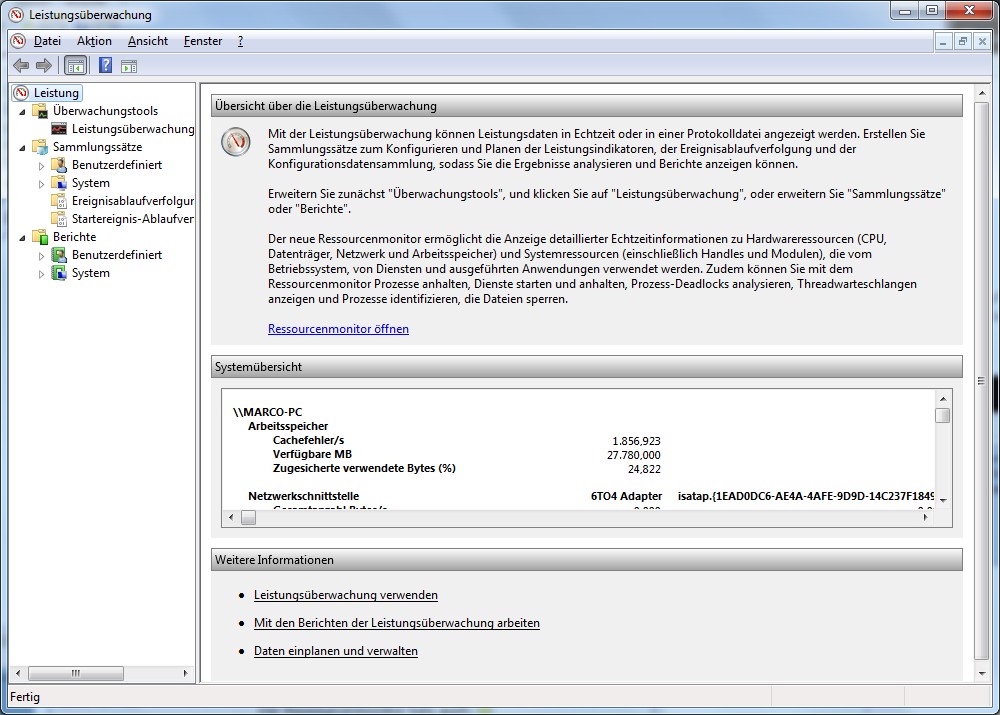Click the main pane scroll-up arrow
This screenshot has width=1000, height=715.
[982, 93]
